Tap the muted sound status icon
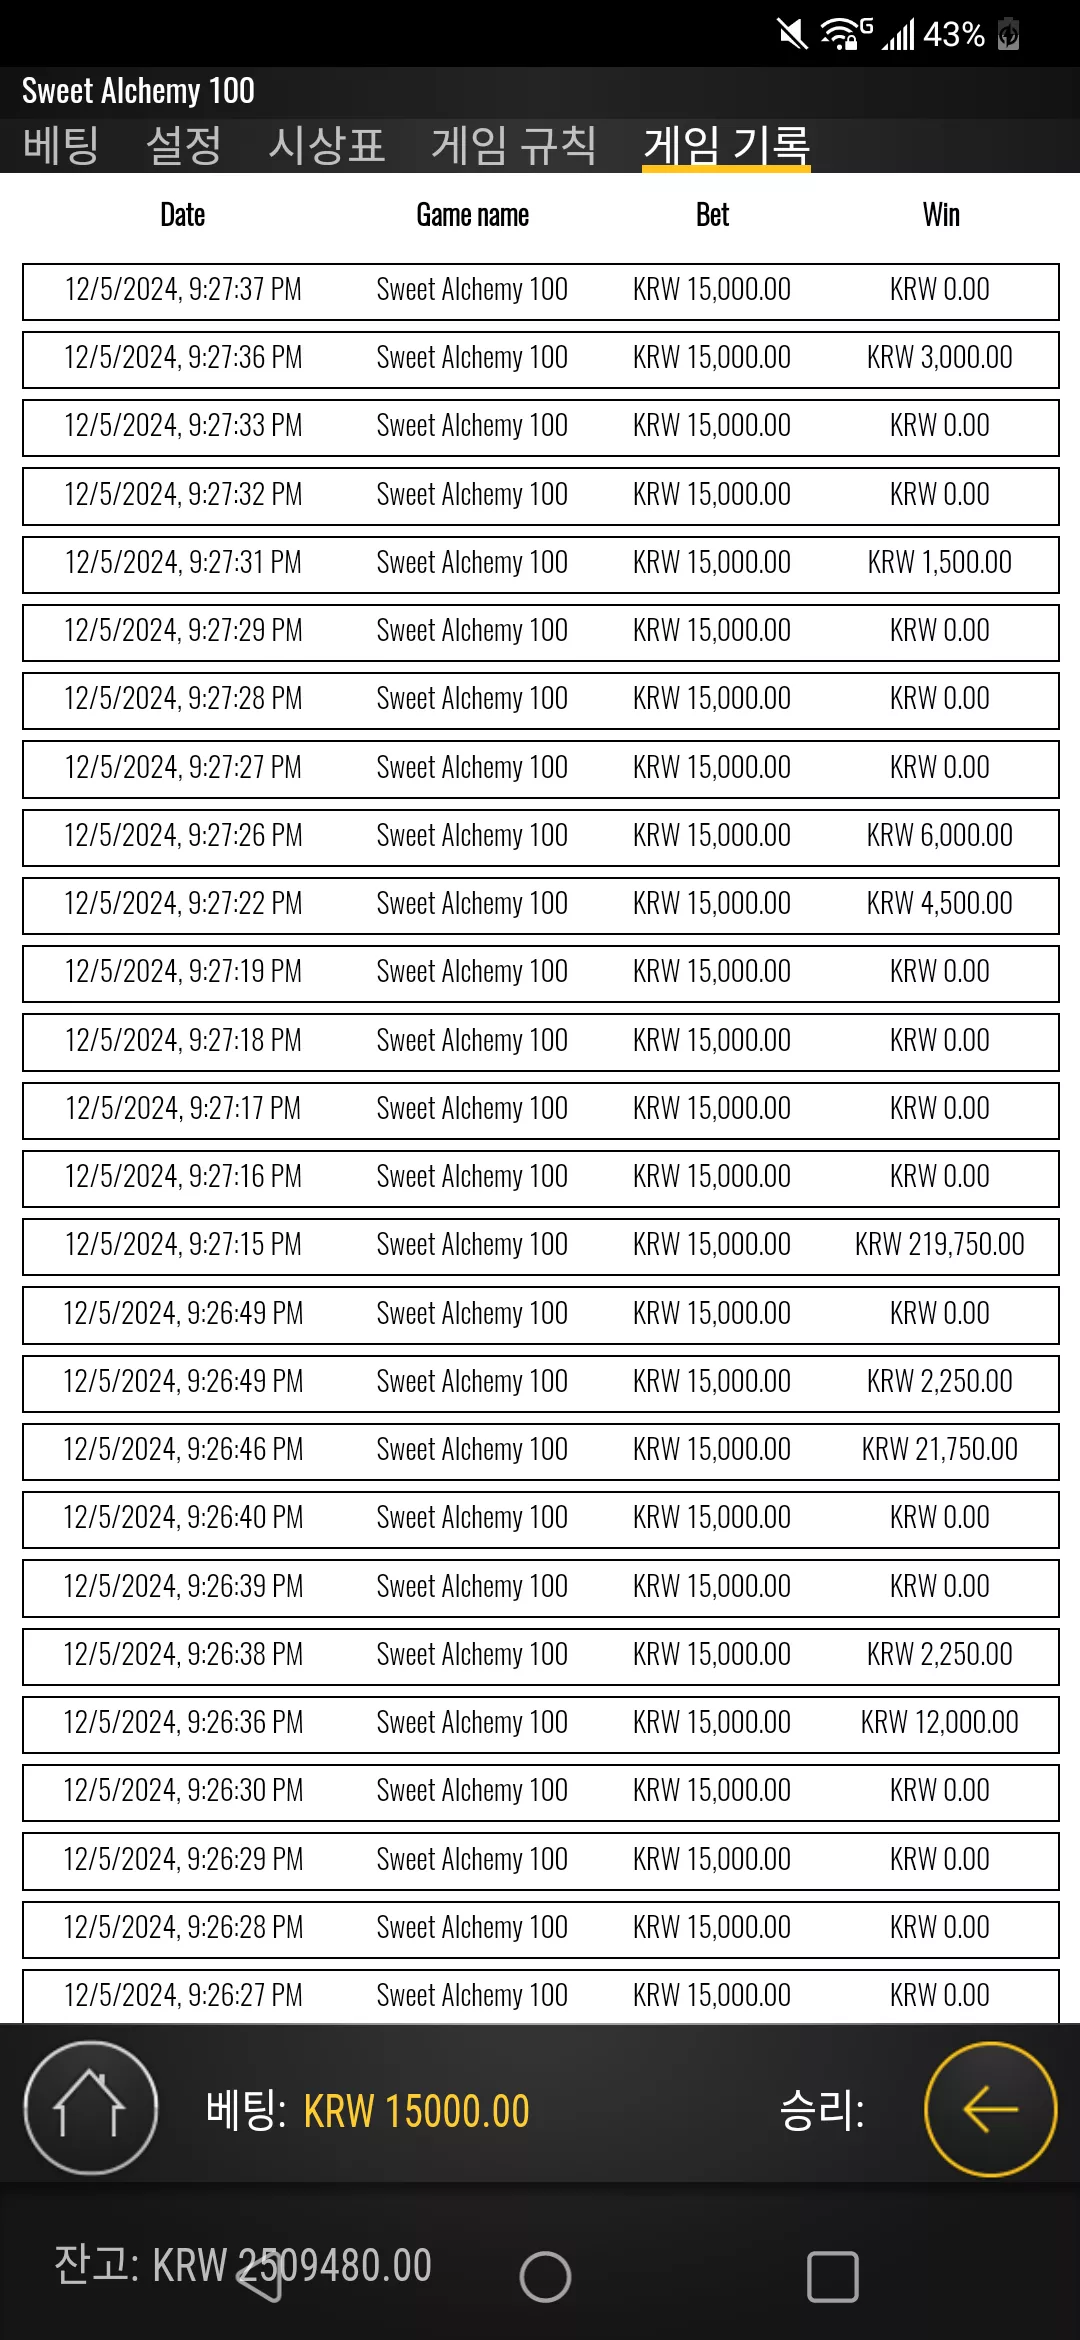 click(792, 34)
